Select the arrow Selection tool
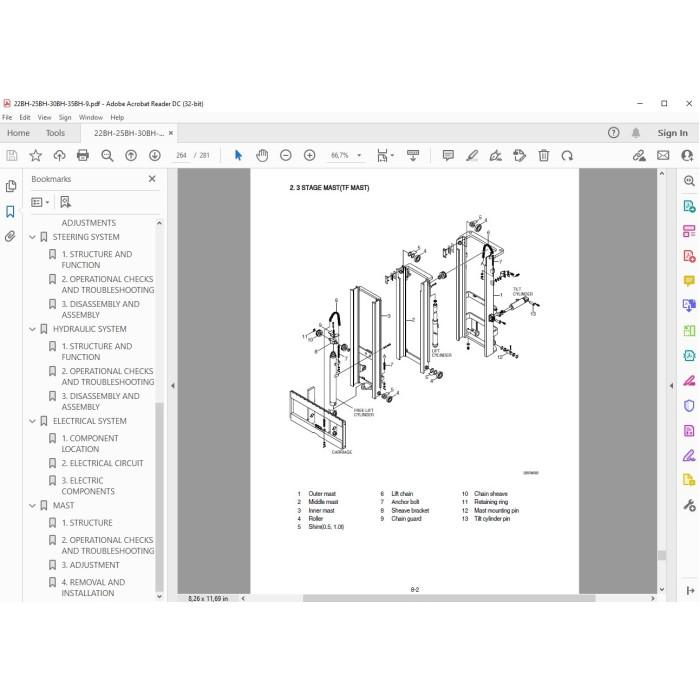The image size is (700, 700). (238, 155)
